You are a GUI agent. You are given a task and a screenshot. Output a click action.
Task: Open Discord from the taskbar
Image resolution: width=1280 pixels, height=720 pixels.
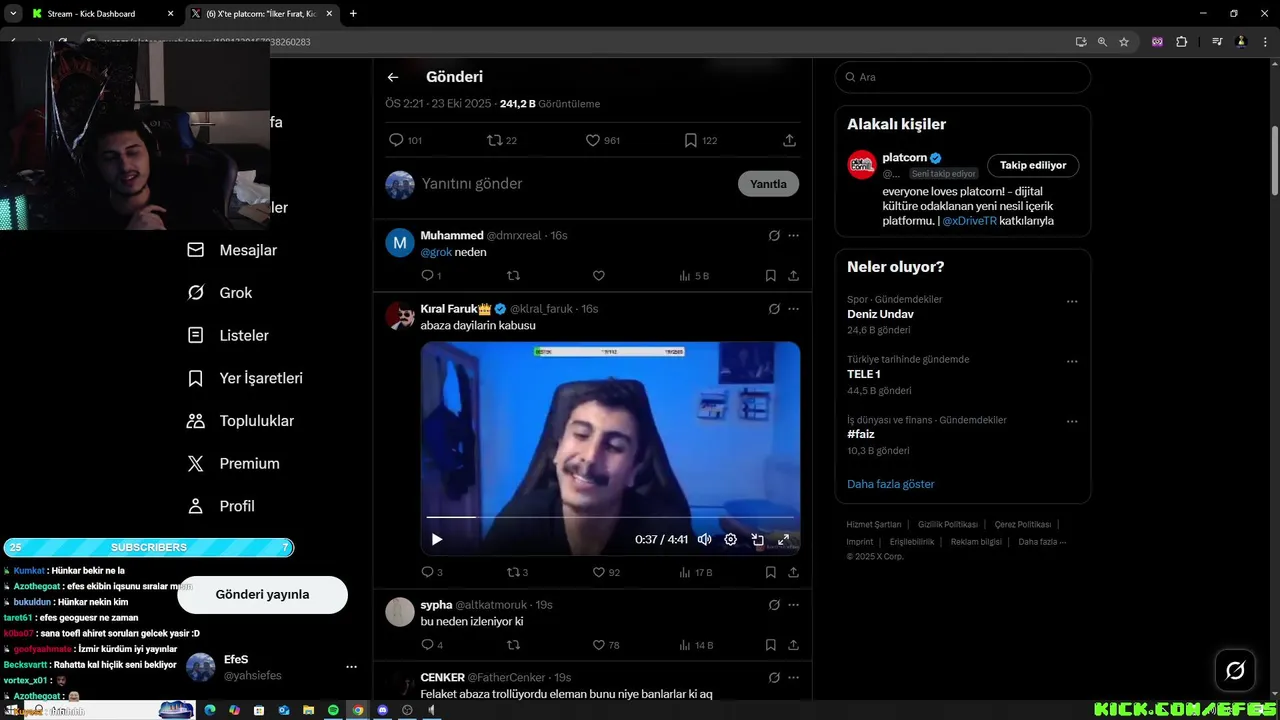pyautogui.click(x=382, y=710)
